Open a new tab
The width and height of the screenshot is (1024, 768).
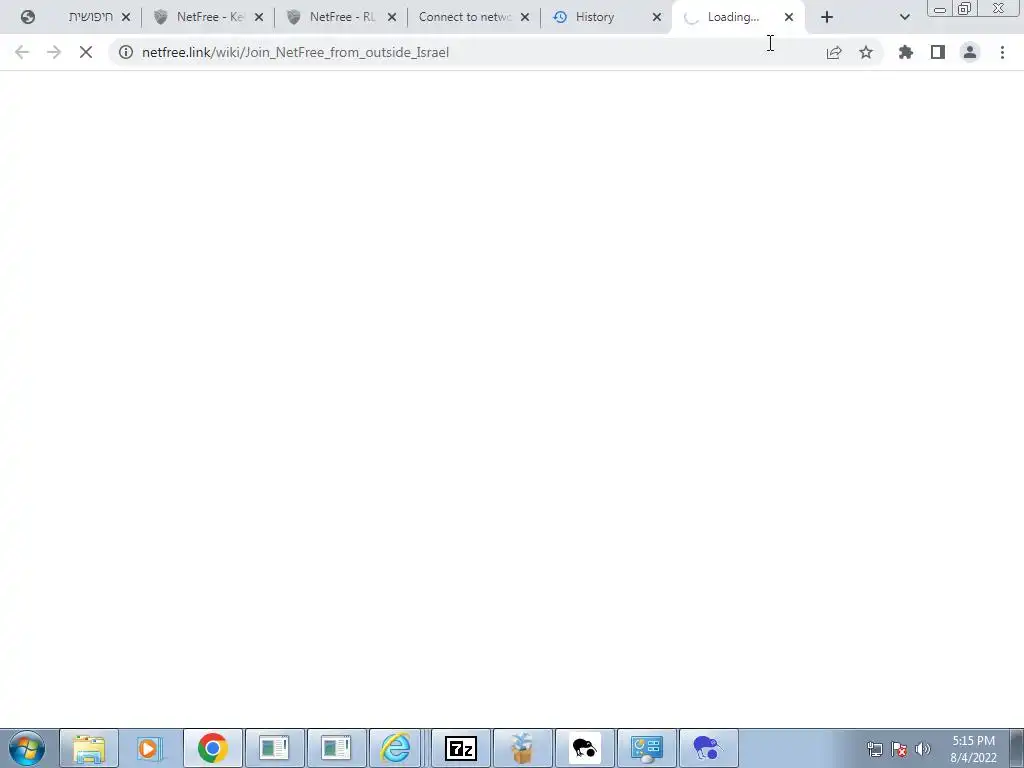tap(827, 18)
